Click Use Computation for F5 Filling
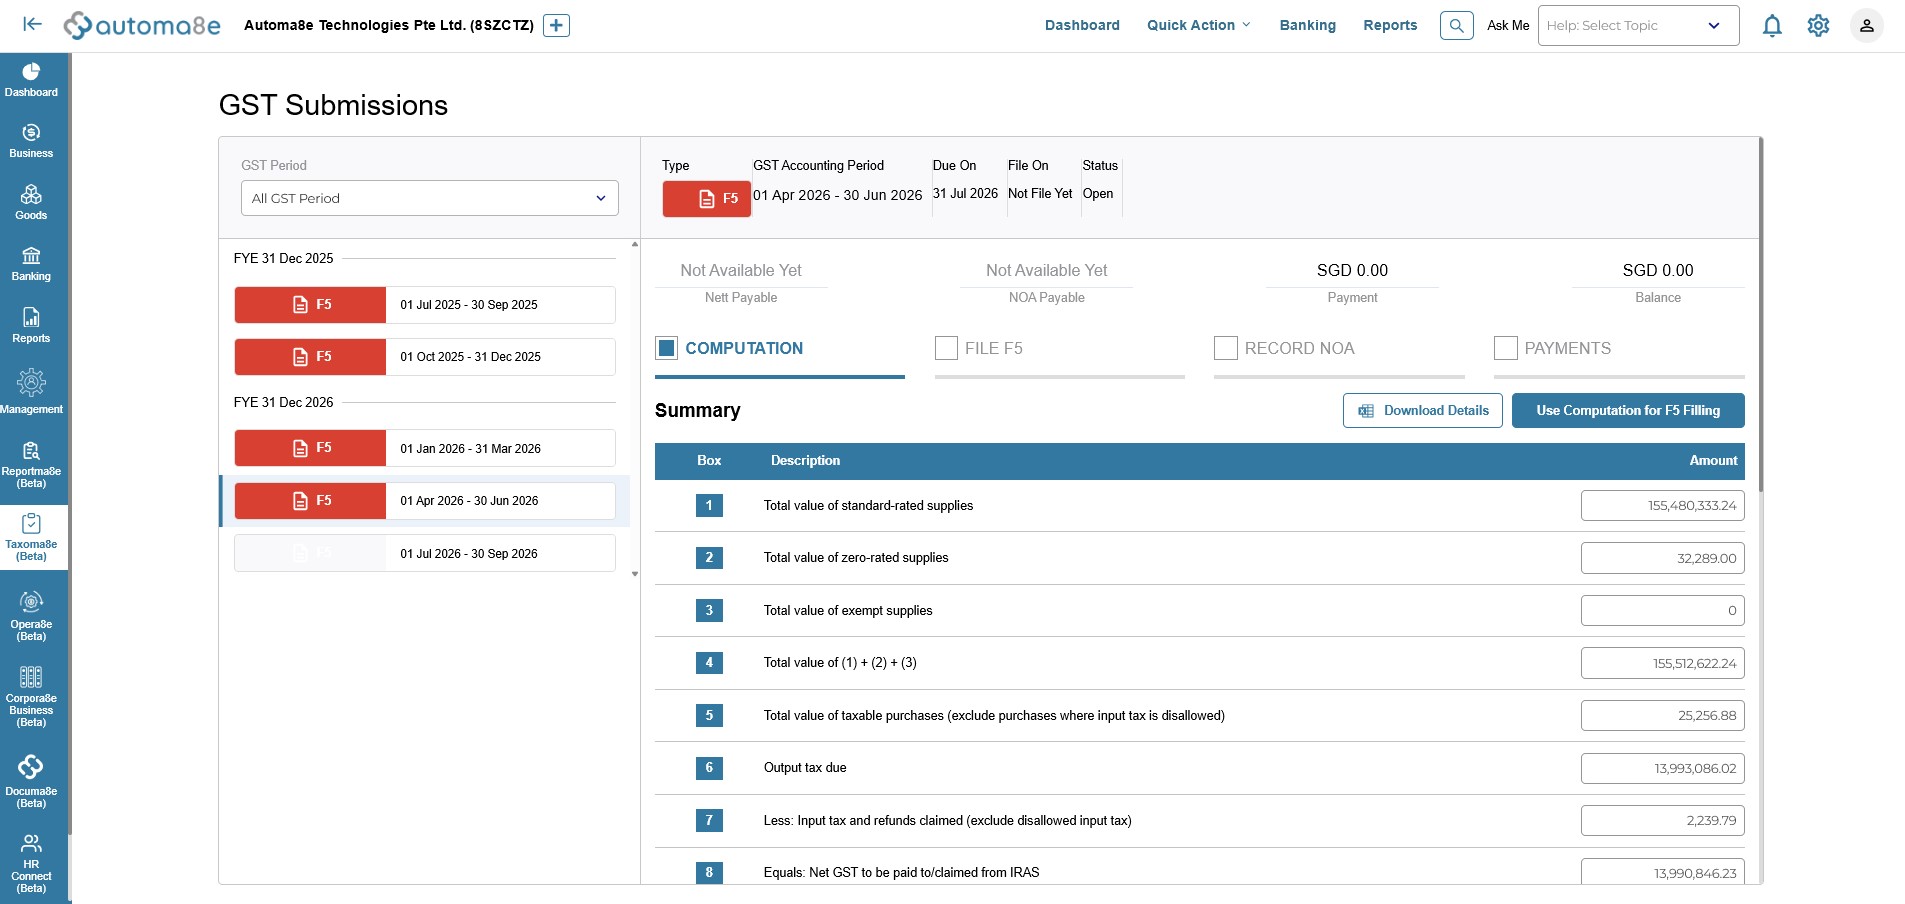The height and width of the screenshot is (904, 1905). pos(1628,410)
